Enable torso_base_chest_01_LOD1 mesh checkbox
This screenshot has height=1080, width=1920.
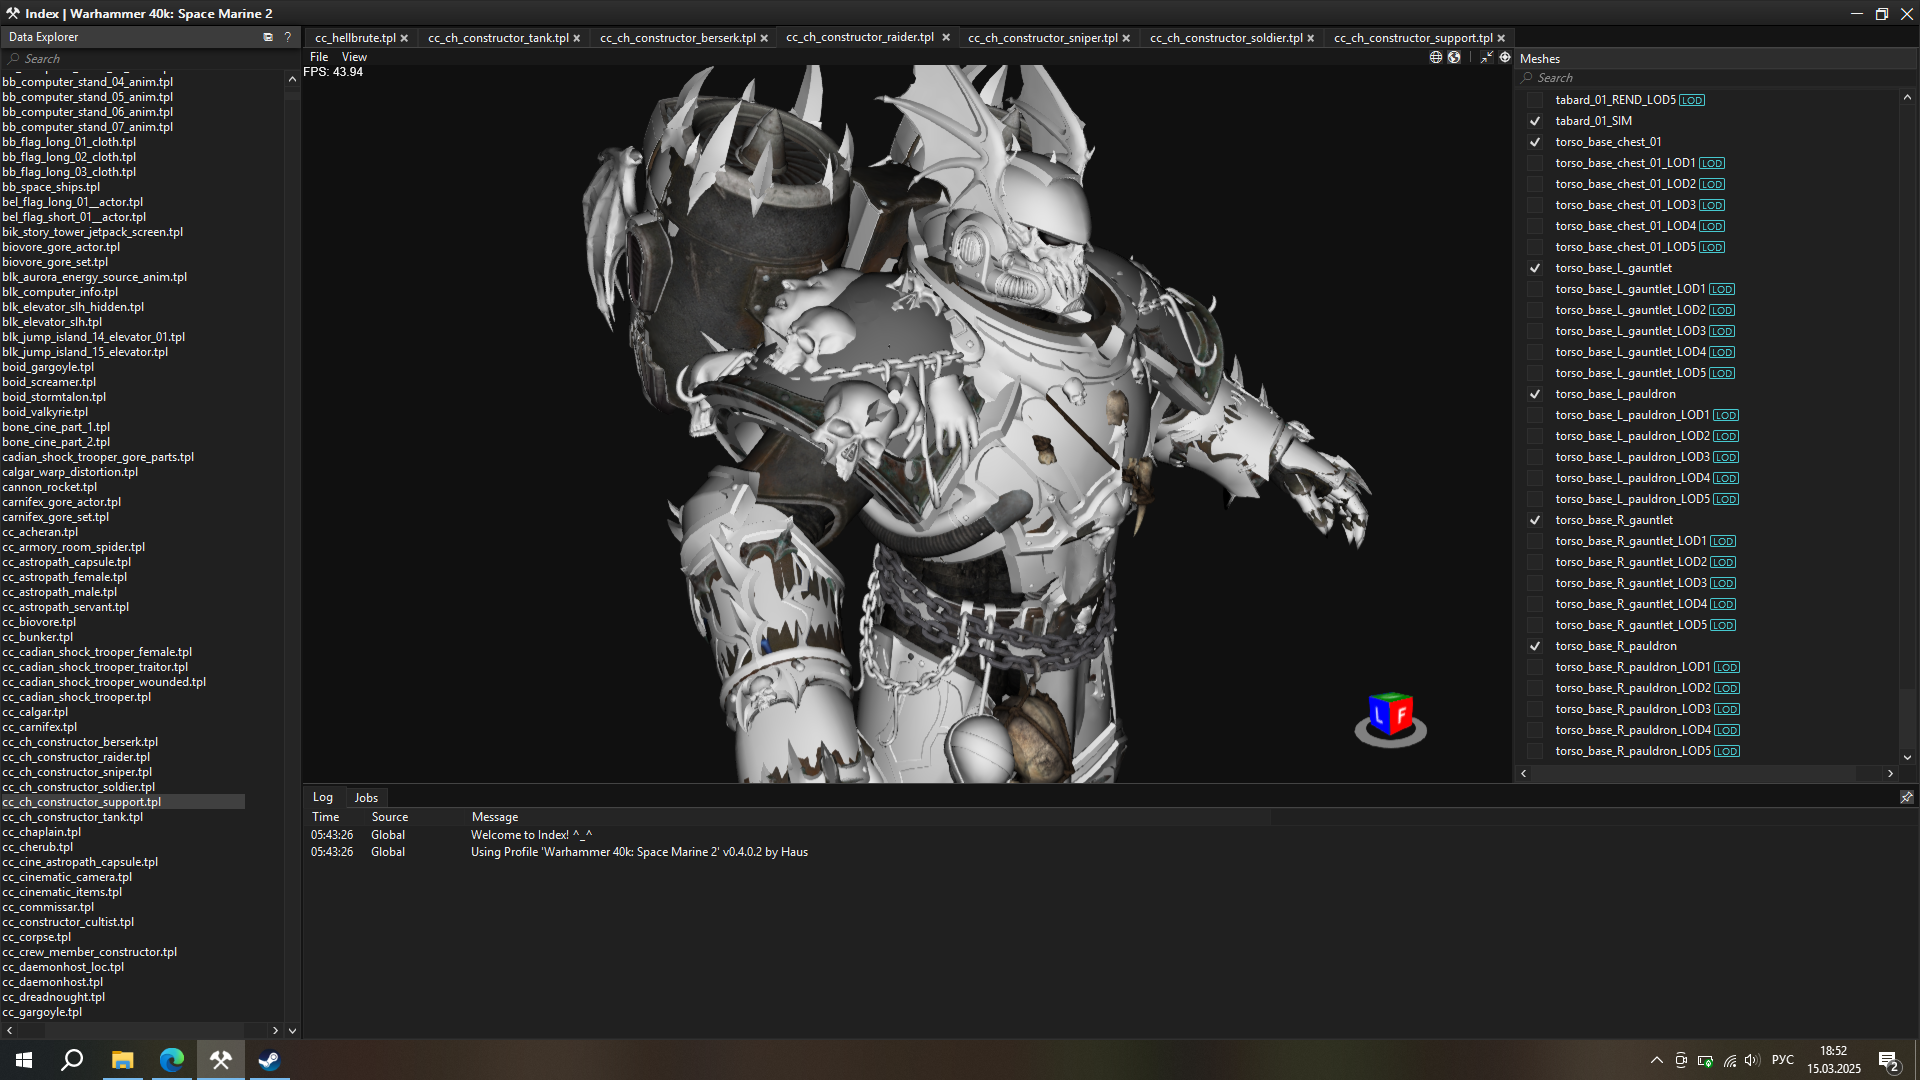coord(1534,163)
